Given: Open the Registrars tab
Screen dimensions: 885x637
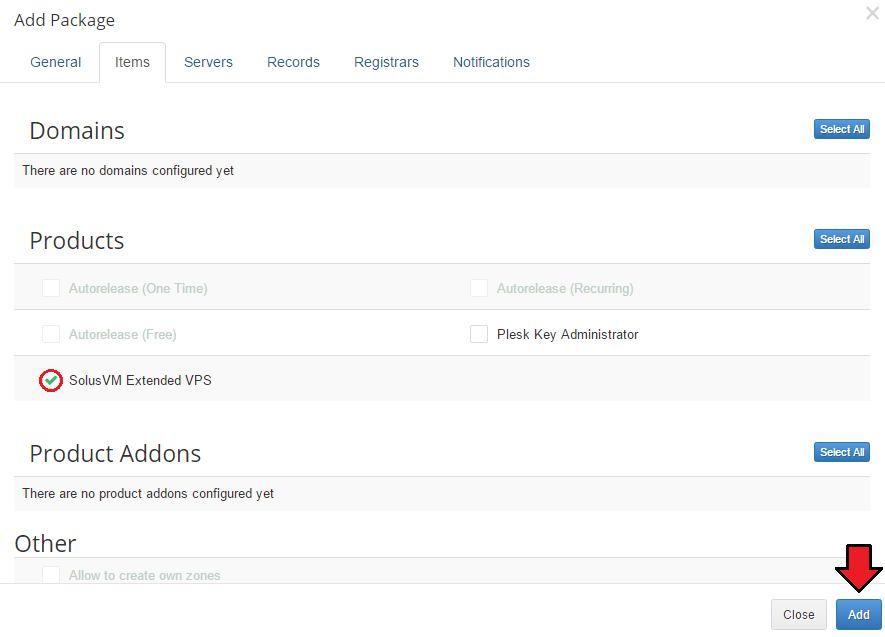Looking at the screenshot, I should point(387,62).
